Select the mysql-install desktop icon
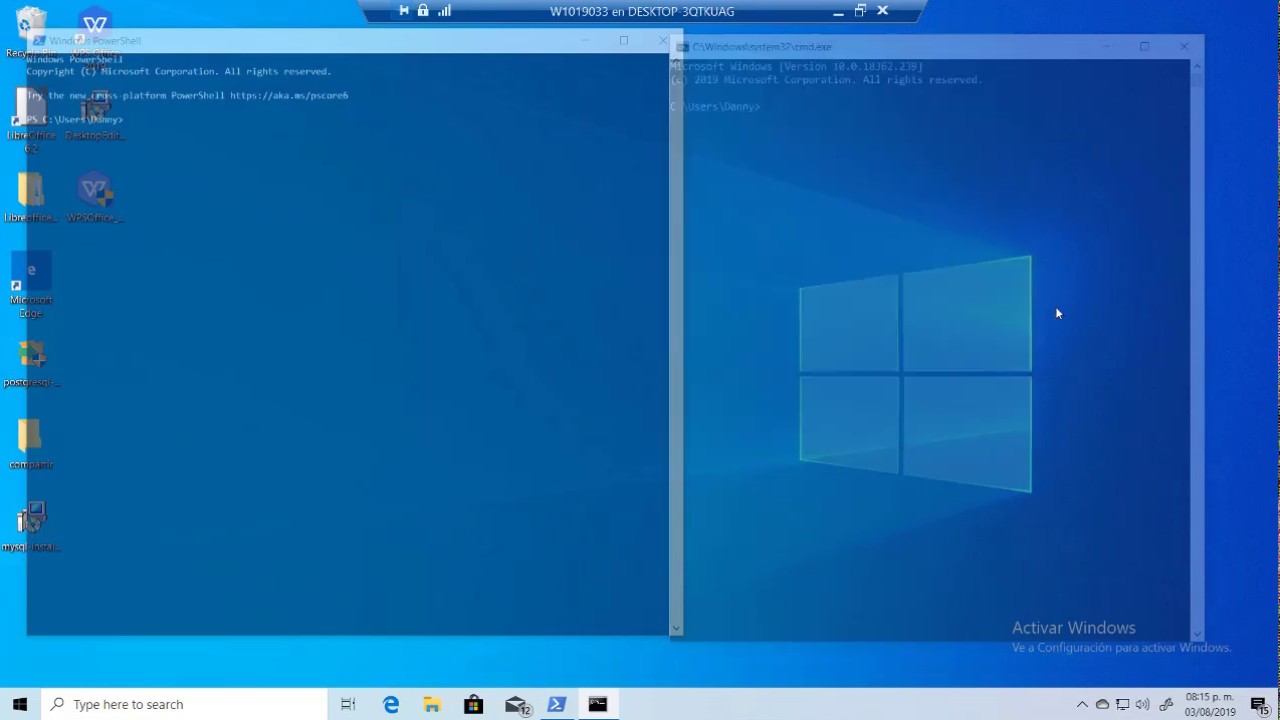This screenshot has height=720, width=1280. coord(31,527)
